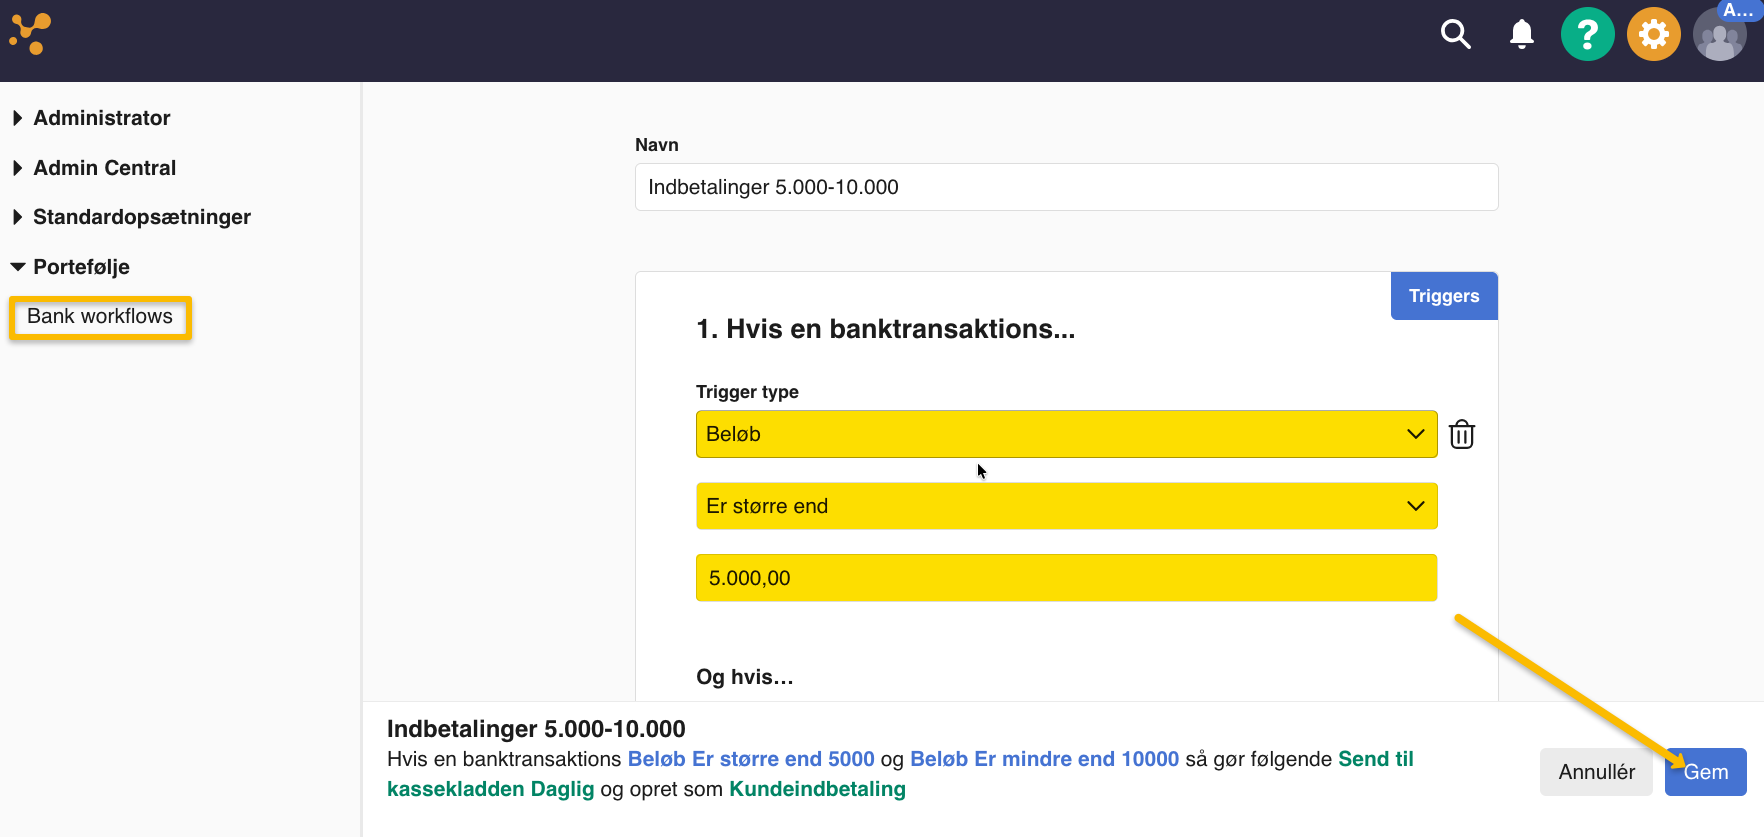Image resolution: width=1764 pixels, height=837 pixels.
Task: Select Bank workflows in sidebar
Action: point(100,317)
